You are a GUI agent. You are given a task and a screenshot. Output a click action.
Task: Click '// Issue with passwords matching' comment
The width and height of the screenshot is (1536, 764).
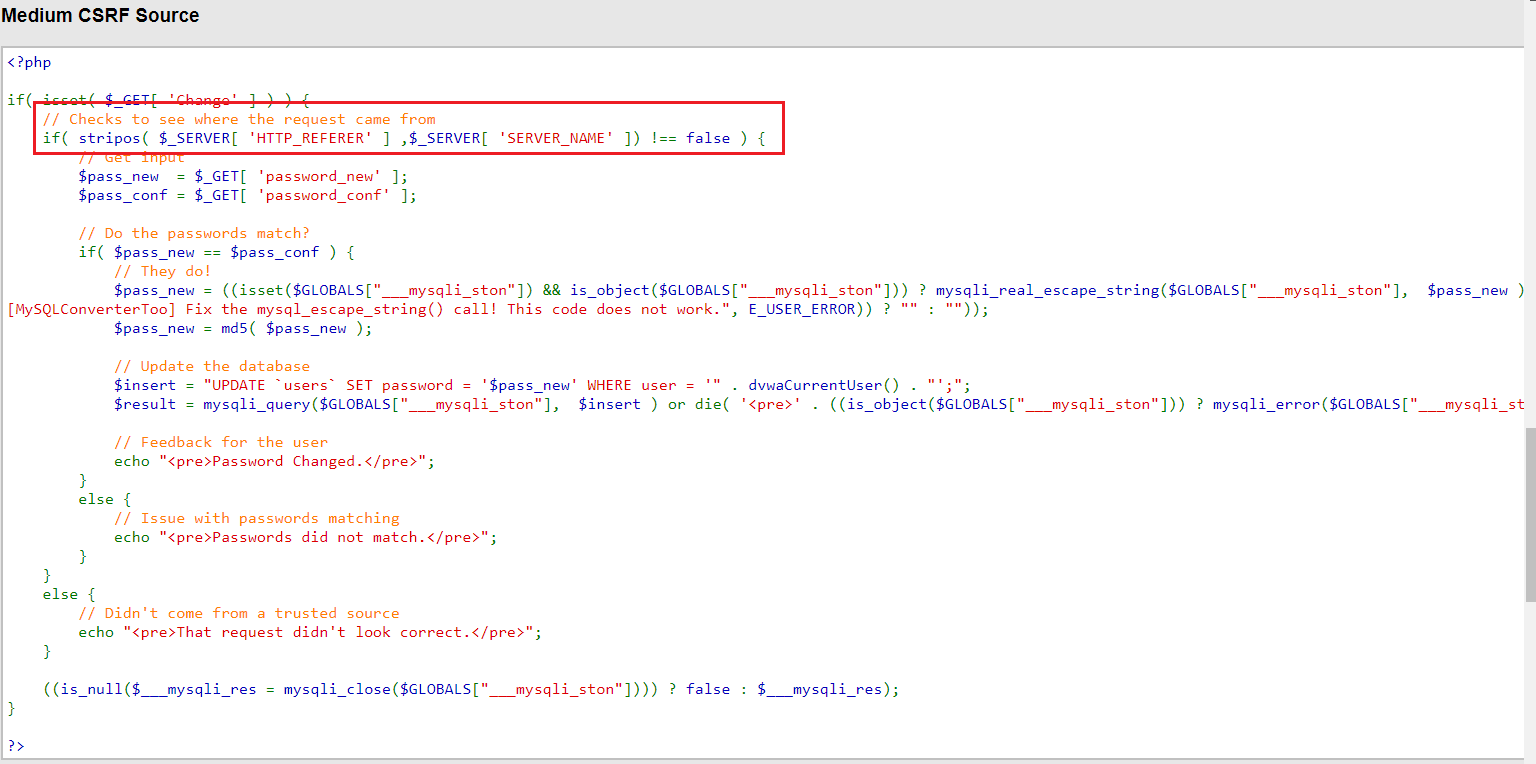click(257, 518)
